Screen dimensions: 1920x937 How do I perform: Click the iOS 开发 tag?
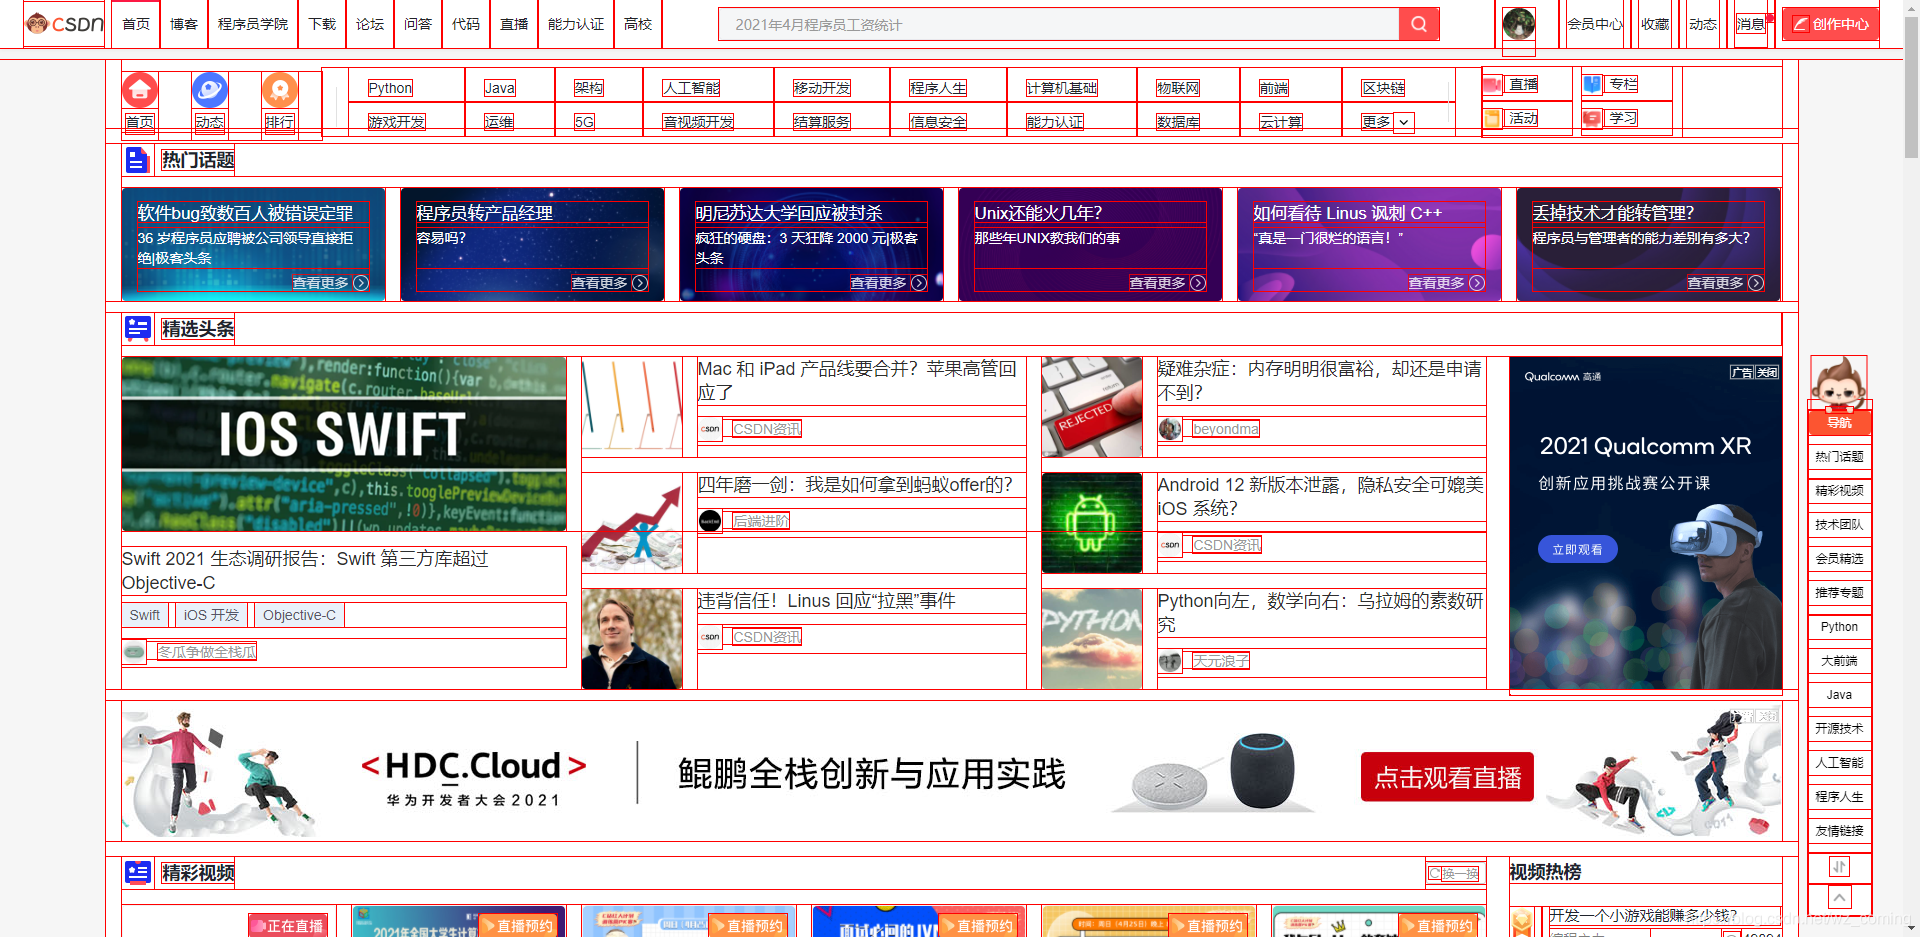click(x=211, y=615)
